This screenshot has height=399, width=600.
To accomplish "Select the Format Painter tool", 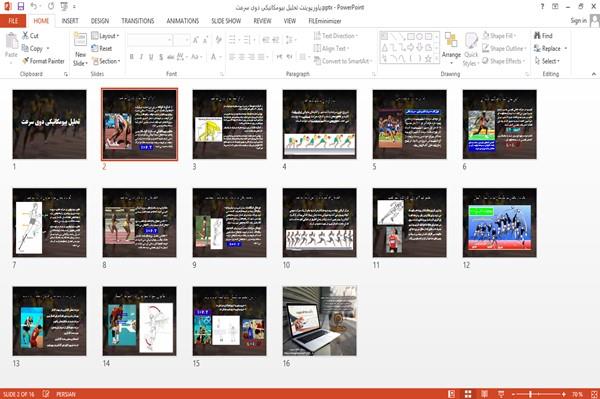I will pos(43,61).
